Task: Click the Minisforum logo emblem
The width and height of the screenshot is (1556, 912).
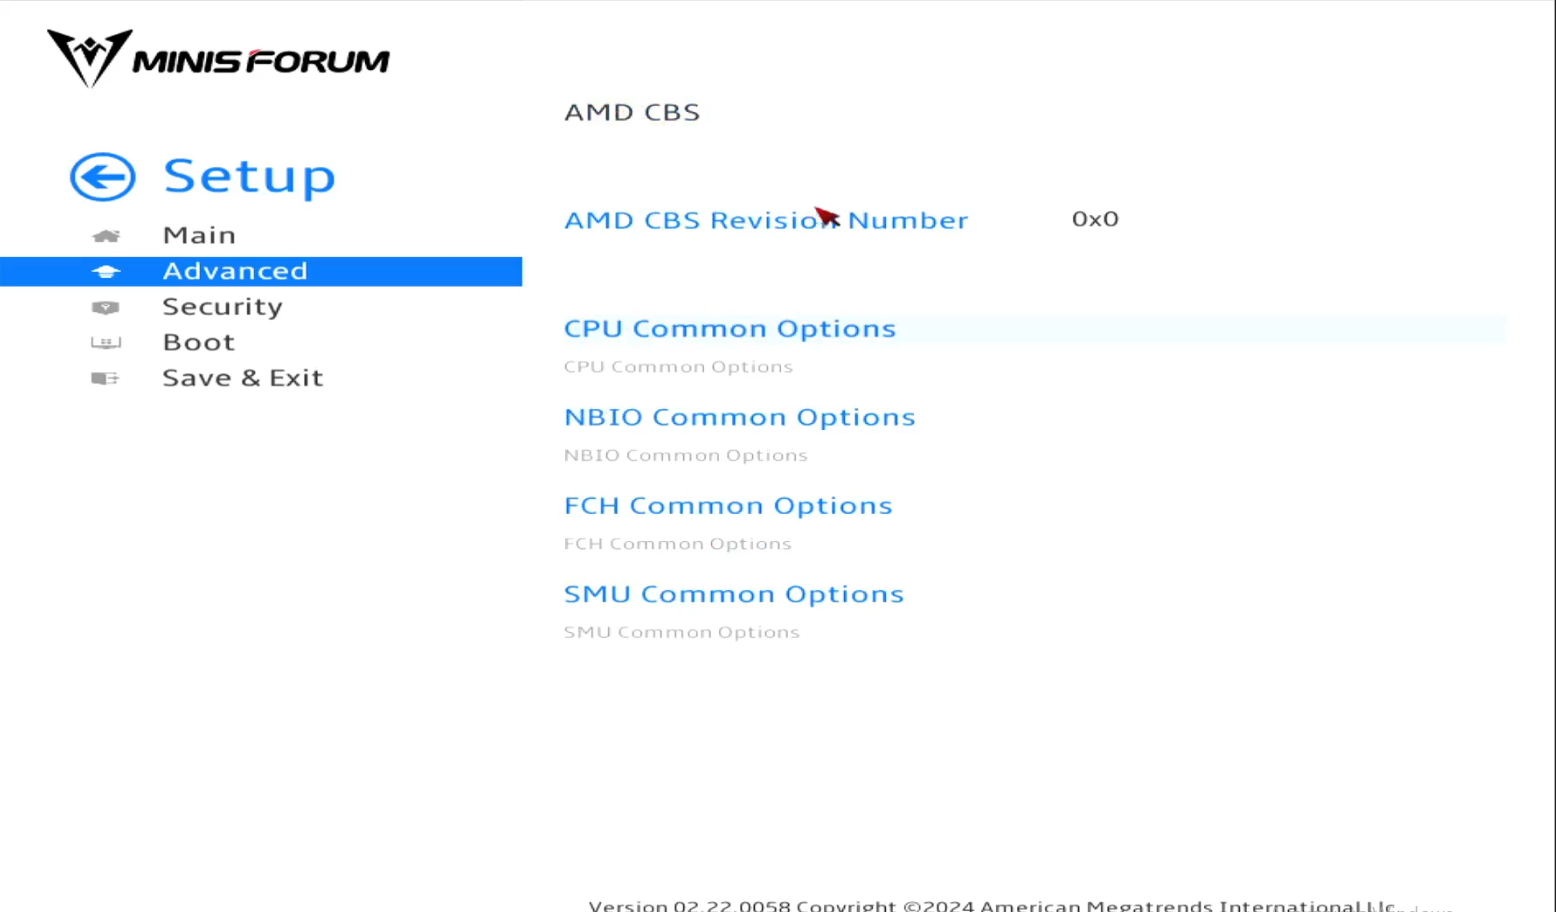Action: coord(89,57)
